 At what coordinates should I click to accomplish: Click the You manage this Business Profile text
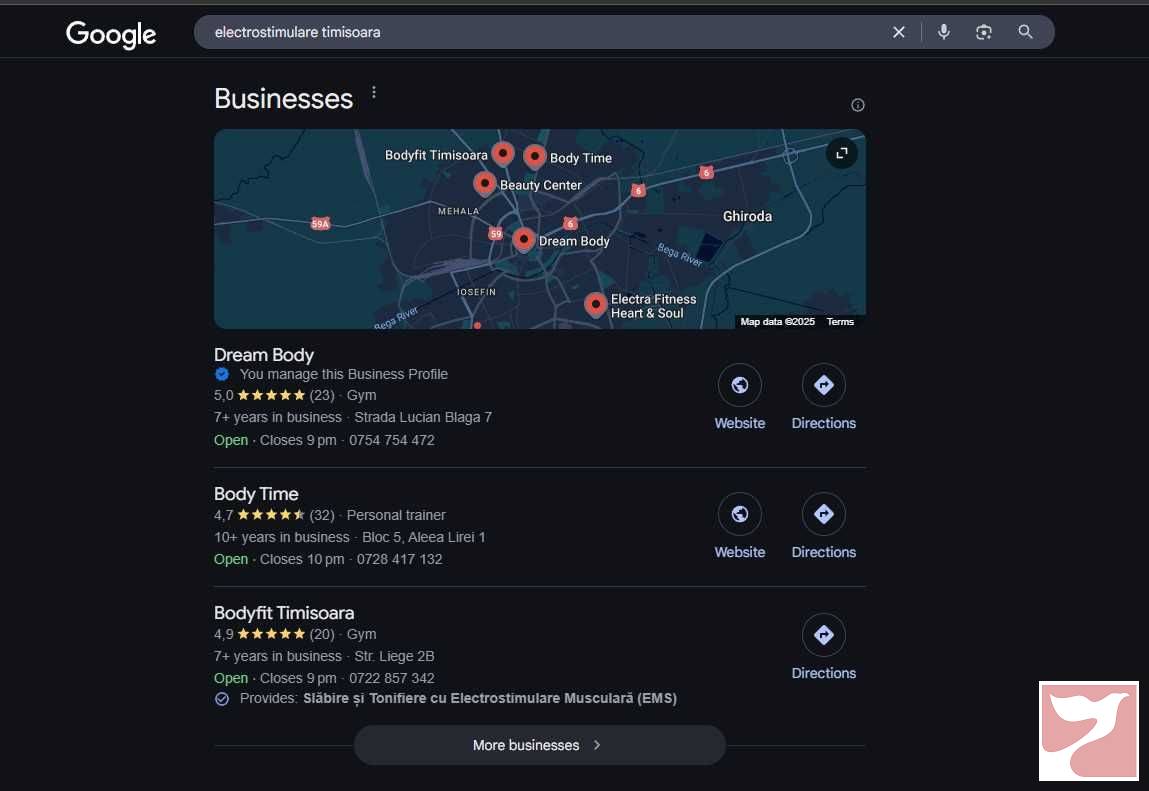[x=344, y=374]
